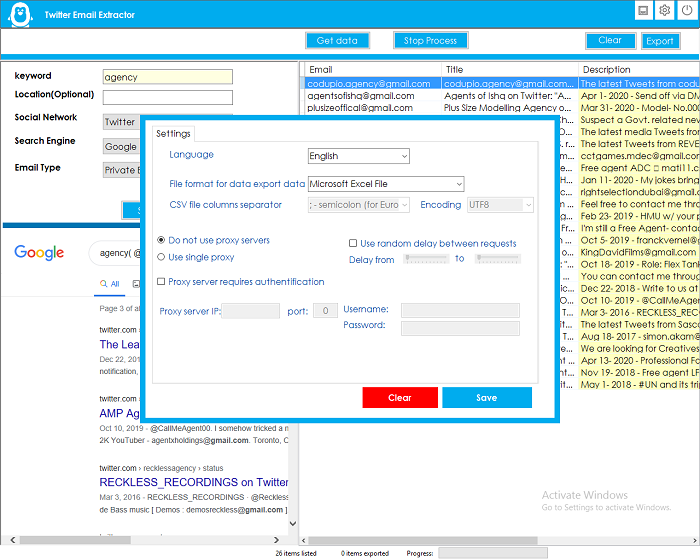Open Search Engine Google dropdown

click(121, 146)
